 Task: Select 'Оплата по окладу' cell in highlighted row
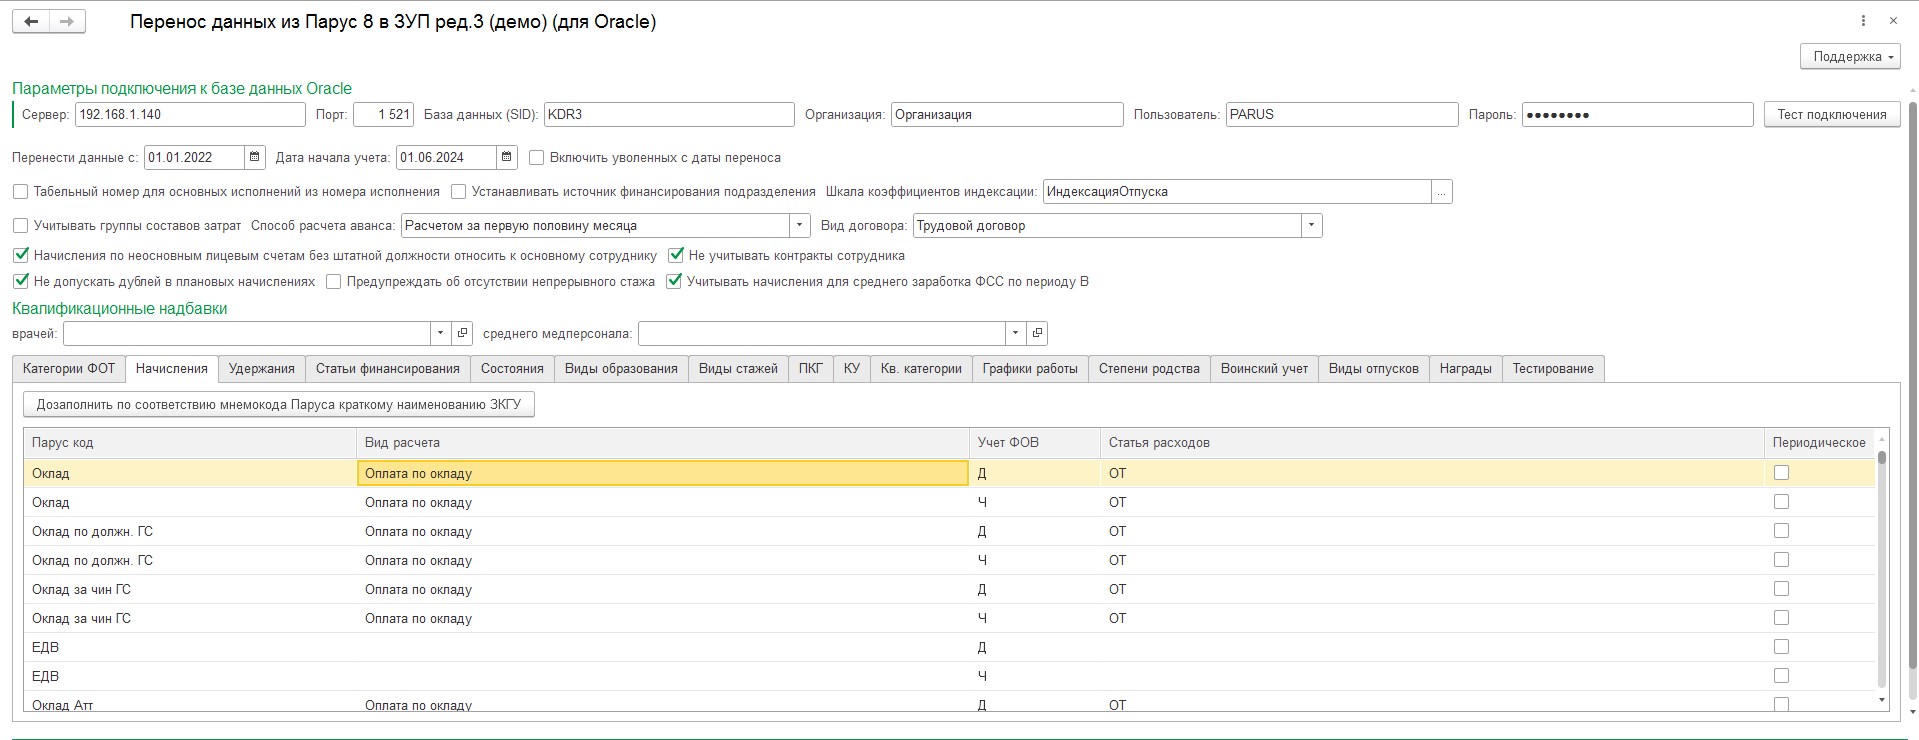pyautogui.click(x=663, y=474)
